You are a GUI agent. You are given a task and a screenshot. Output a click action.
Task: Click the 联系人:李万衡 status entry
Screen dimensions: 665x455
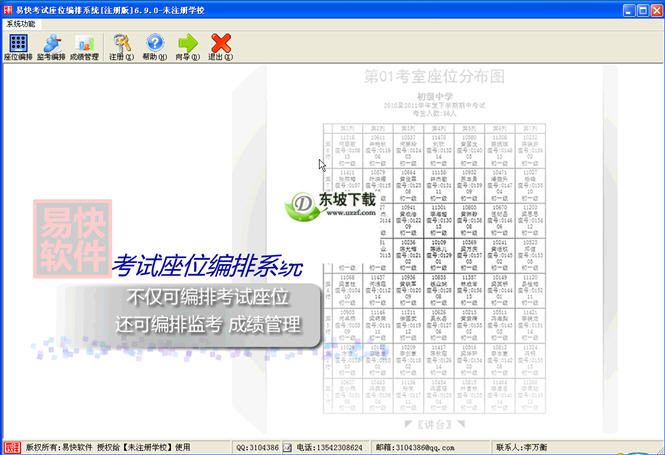pos(522,447)
